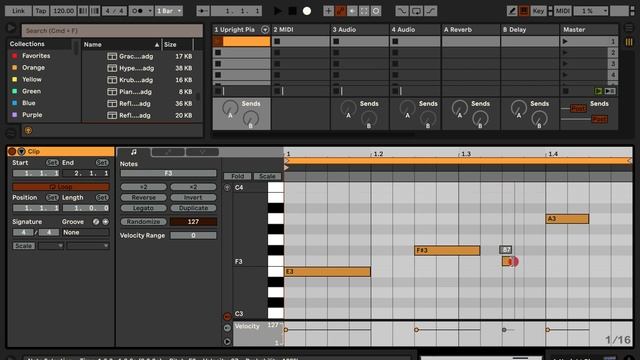Select Green collection

tap(31, 91)
